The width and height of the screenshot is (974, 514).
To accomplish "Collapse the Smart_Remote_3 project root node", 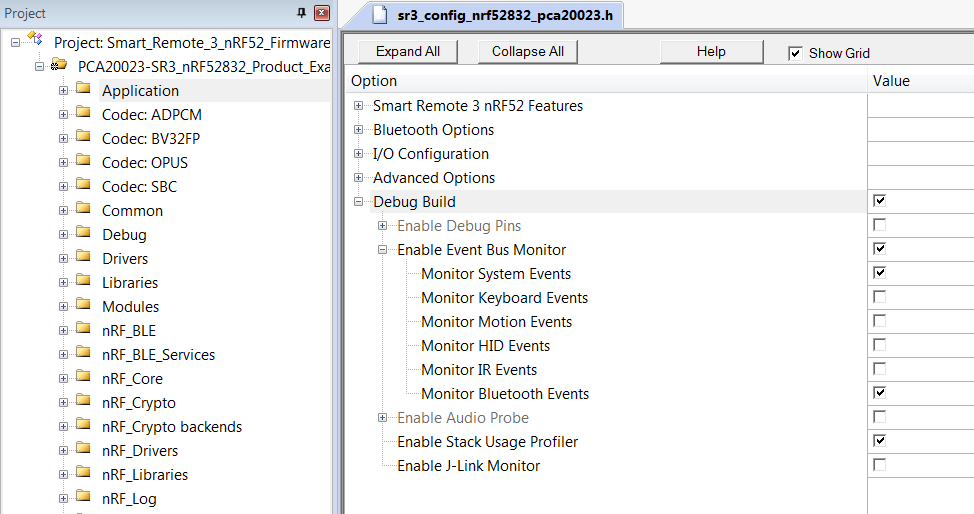I will point(16,42).
